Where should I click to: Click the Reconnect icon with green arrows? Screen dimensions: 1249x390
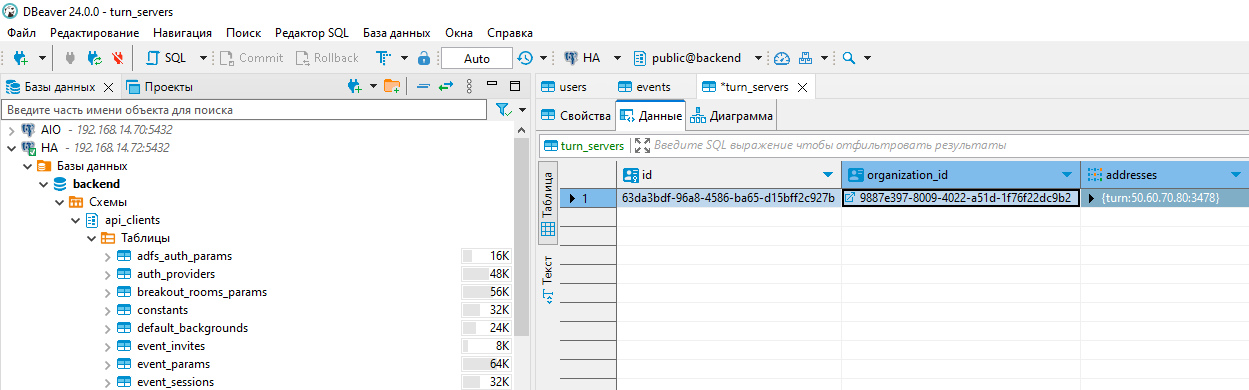click(95, 58)
